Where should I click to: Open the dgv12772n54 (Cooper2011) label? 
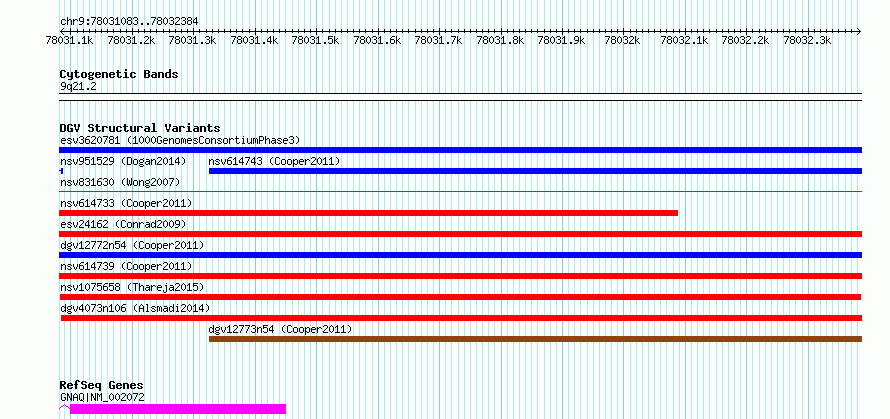tap(132, 245)
